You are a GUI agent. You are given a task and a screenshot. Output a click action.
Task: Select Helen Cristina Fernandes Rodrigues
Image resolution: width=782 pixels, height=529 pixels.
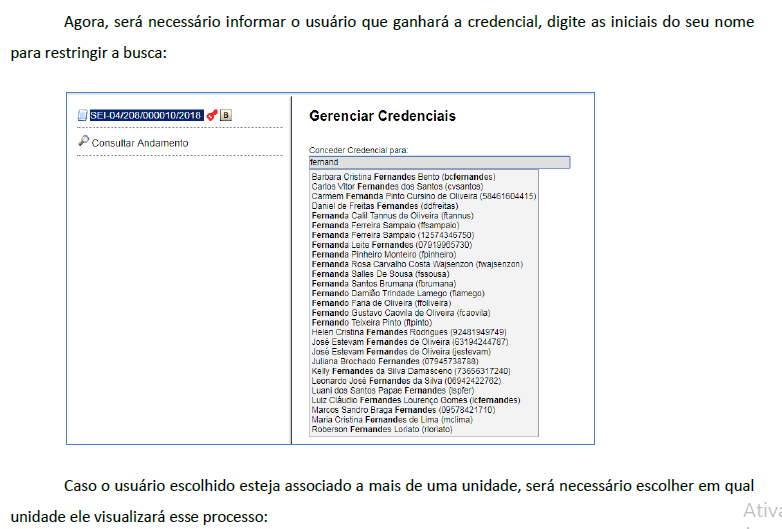pyautogui.click(x=408, y=332)
